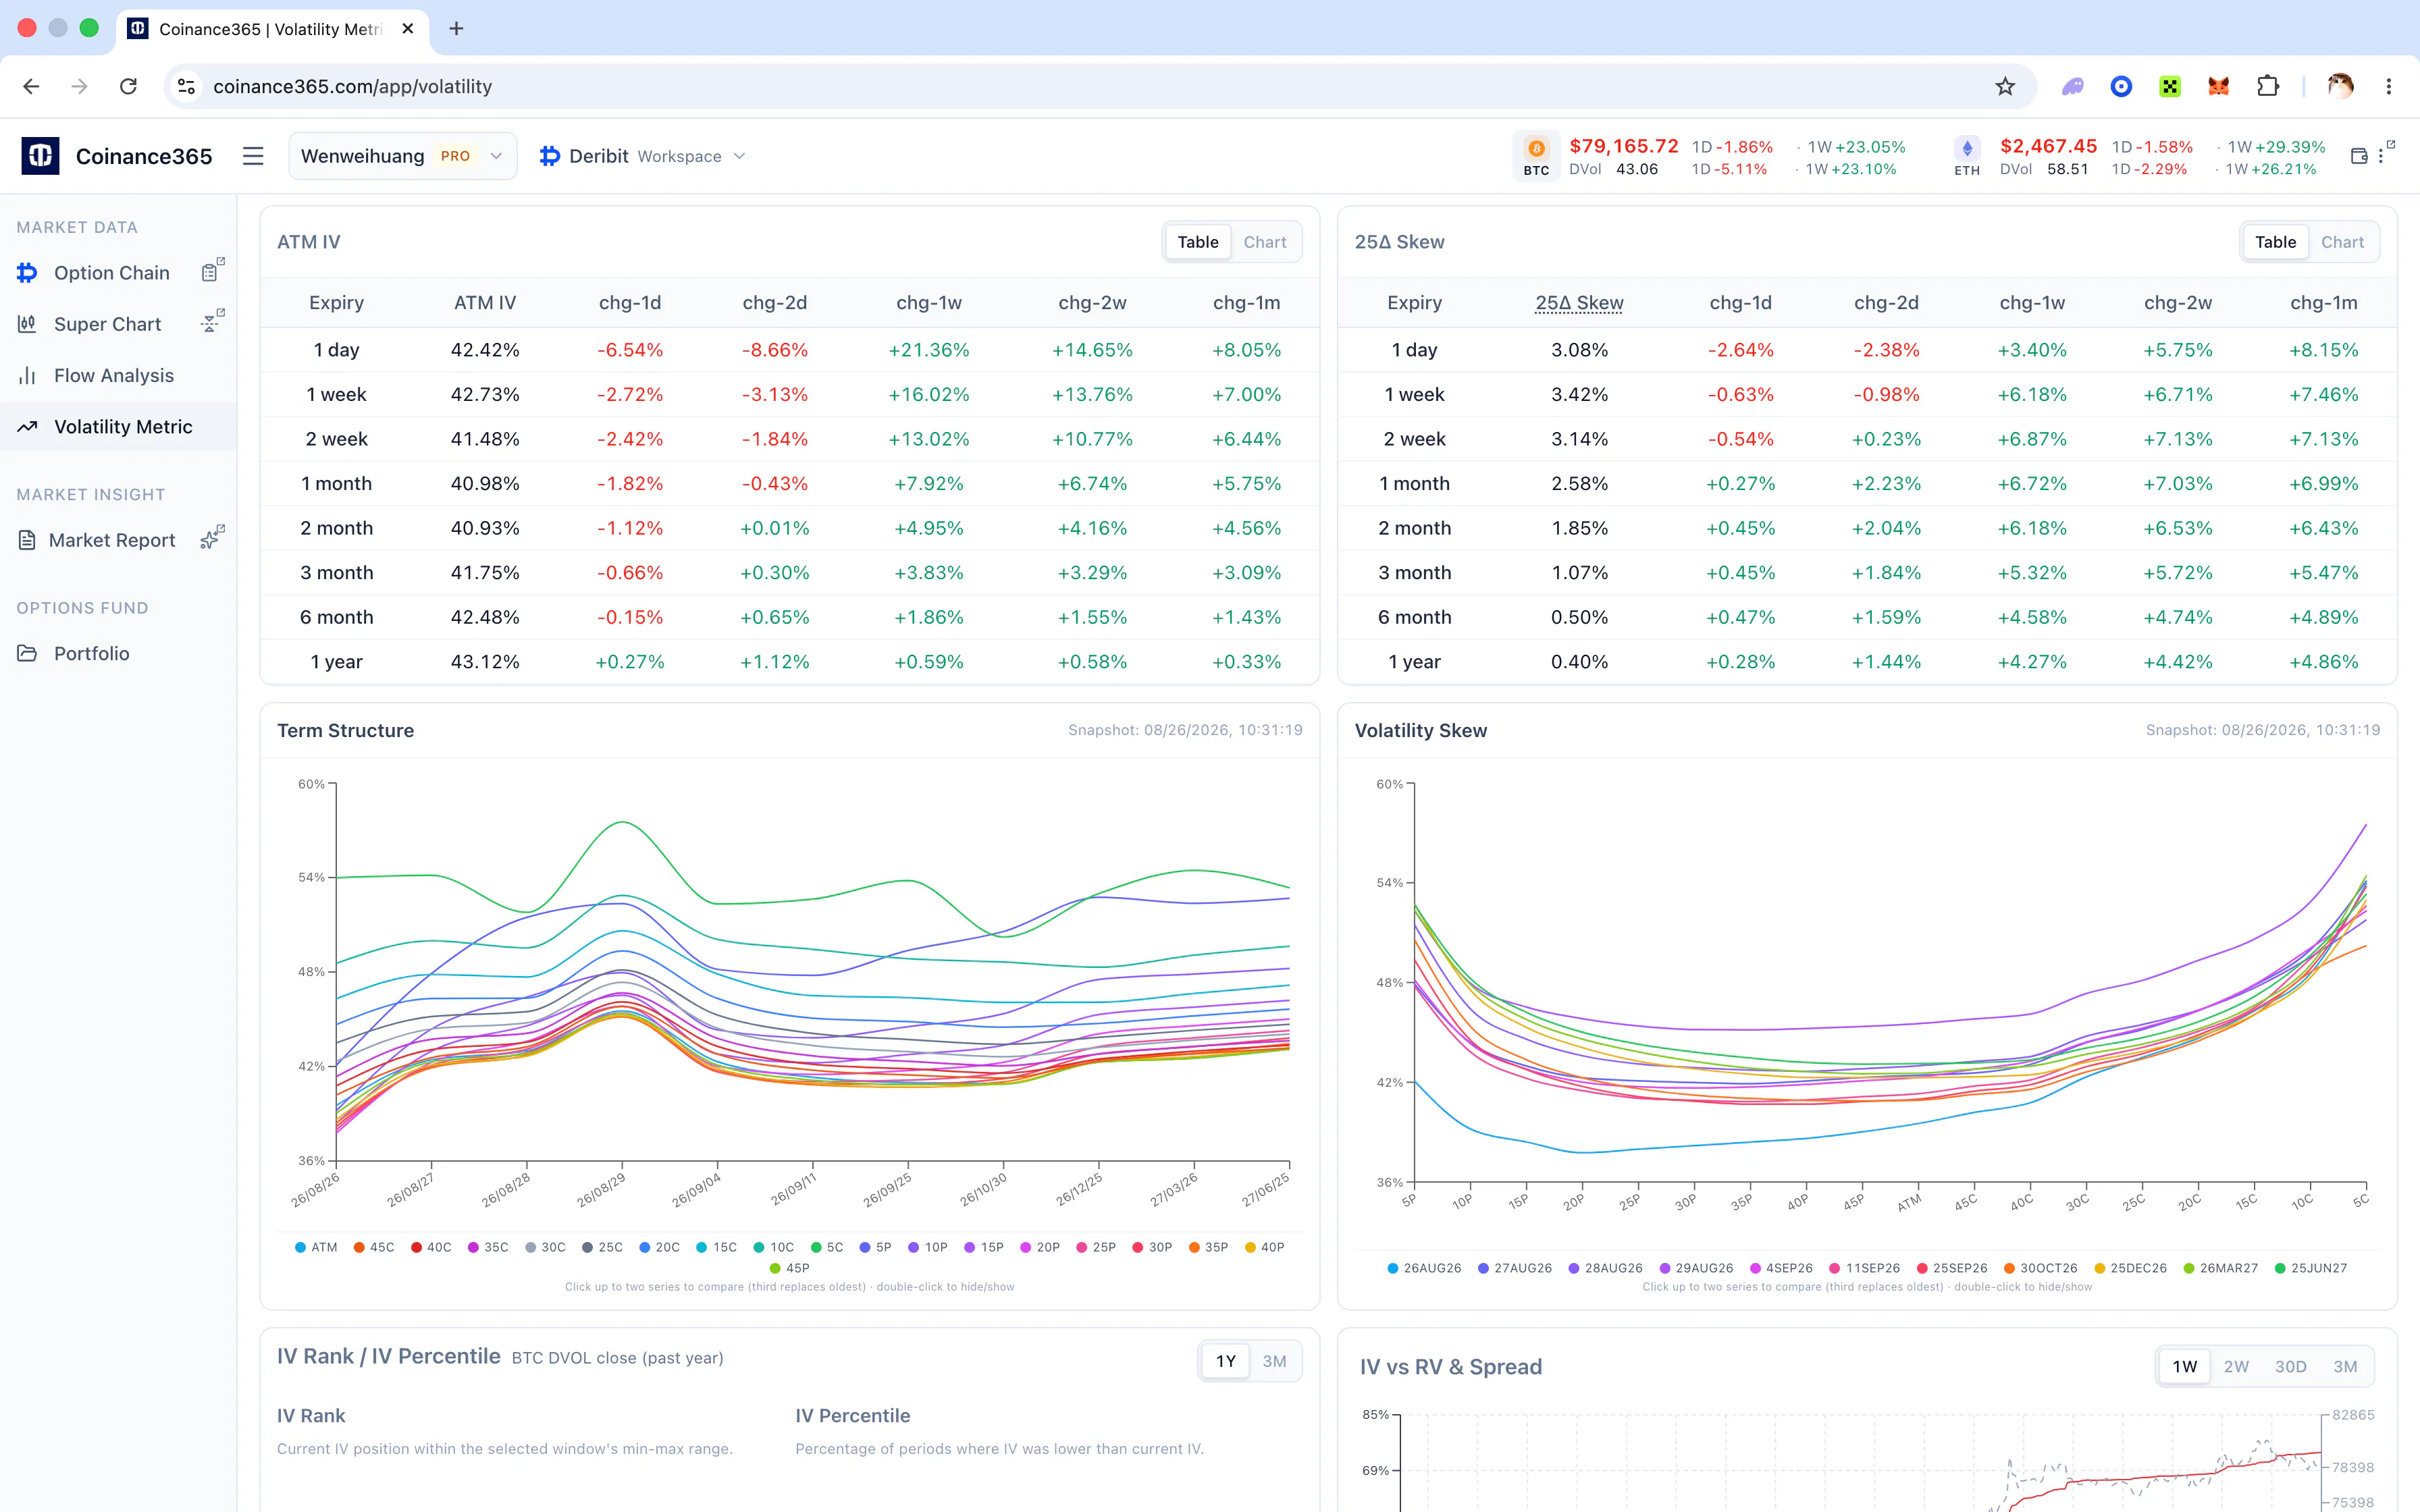Open Market Report page
Viewport: 2420px width, 1512px height.
pos(111,539)
